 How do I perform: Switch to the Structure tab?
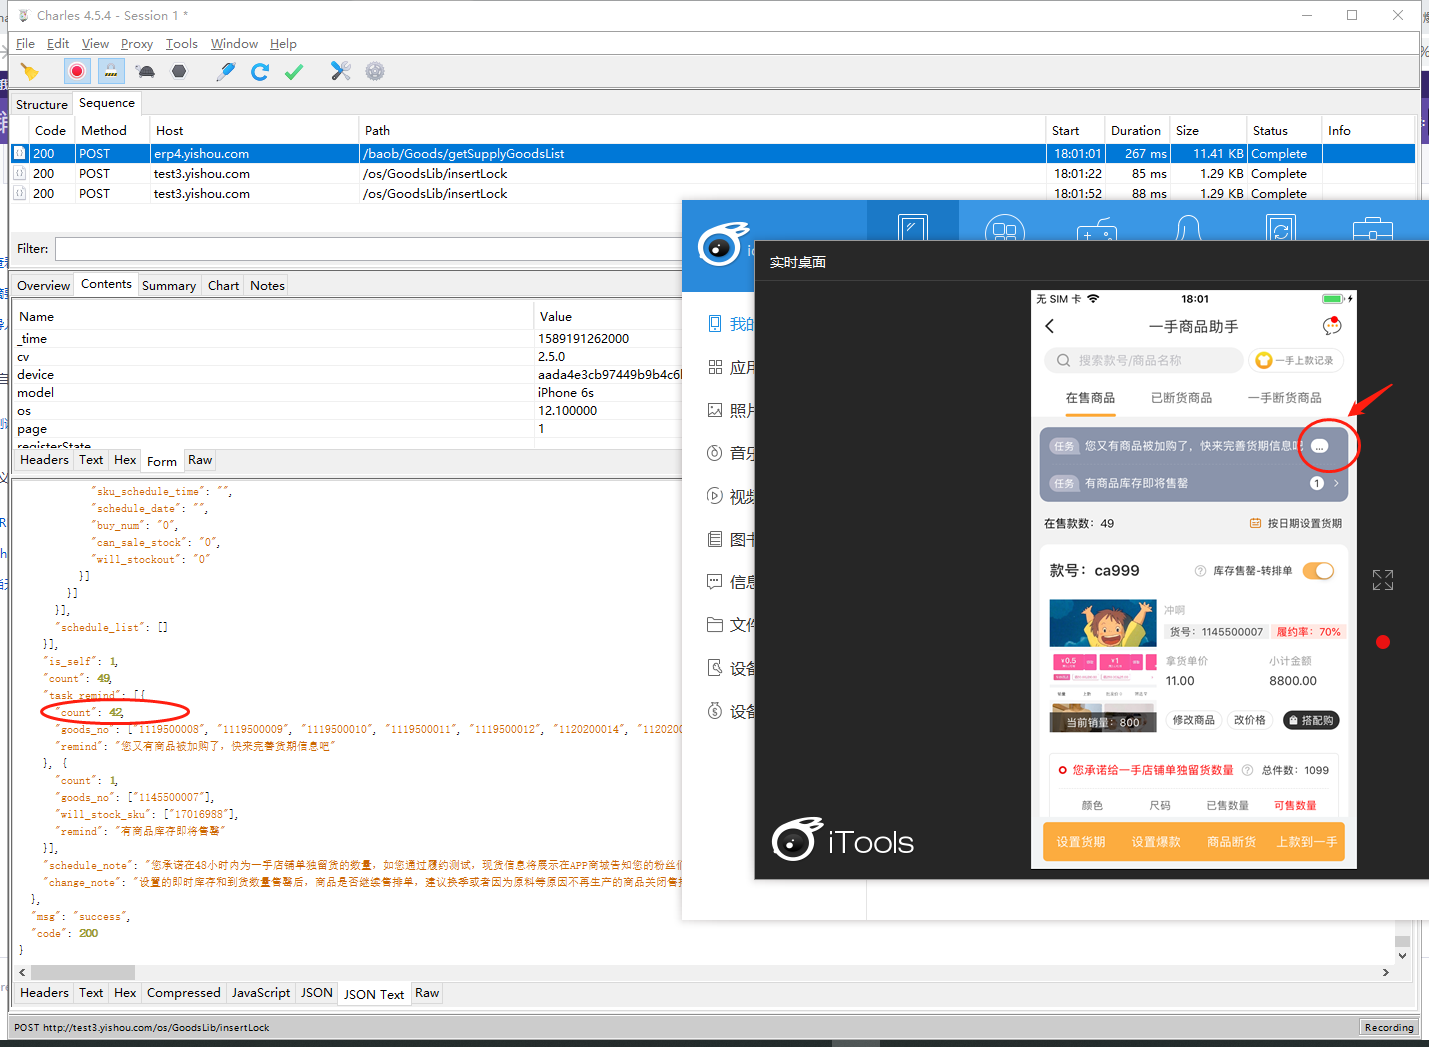[x=42, y=104]
